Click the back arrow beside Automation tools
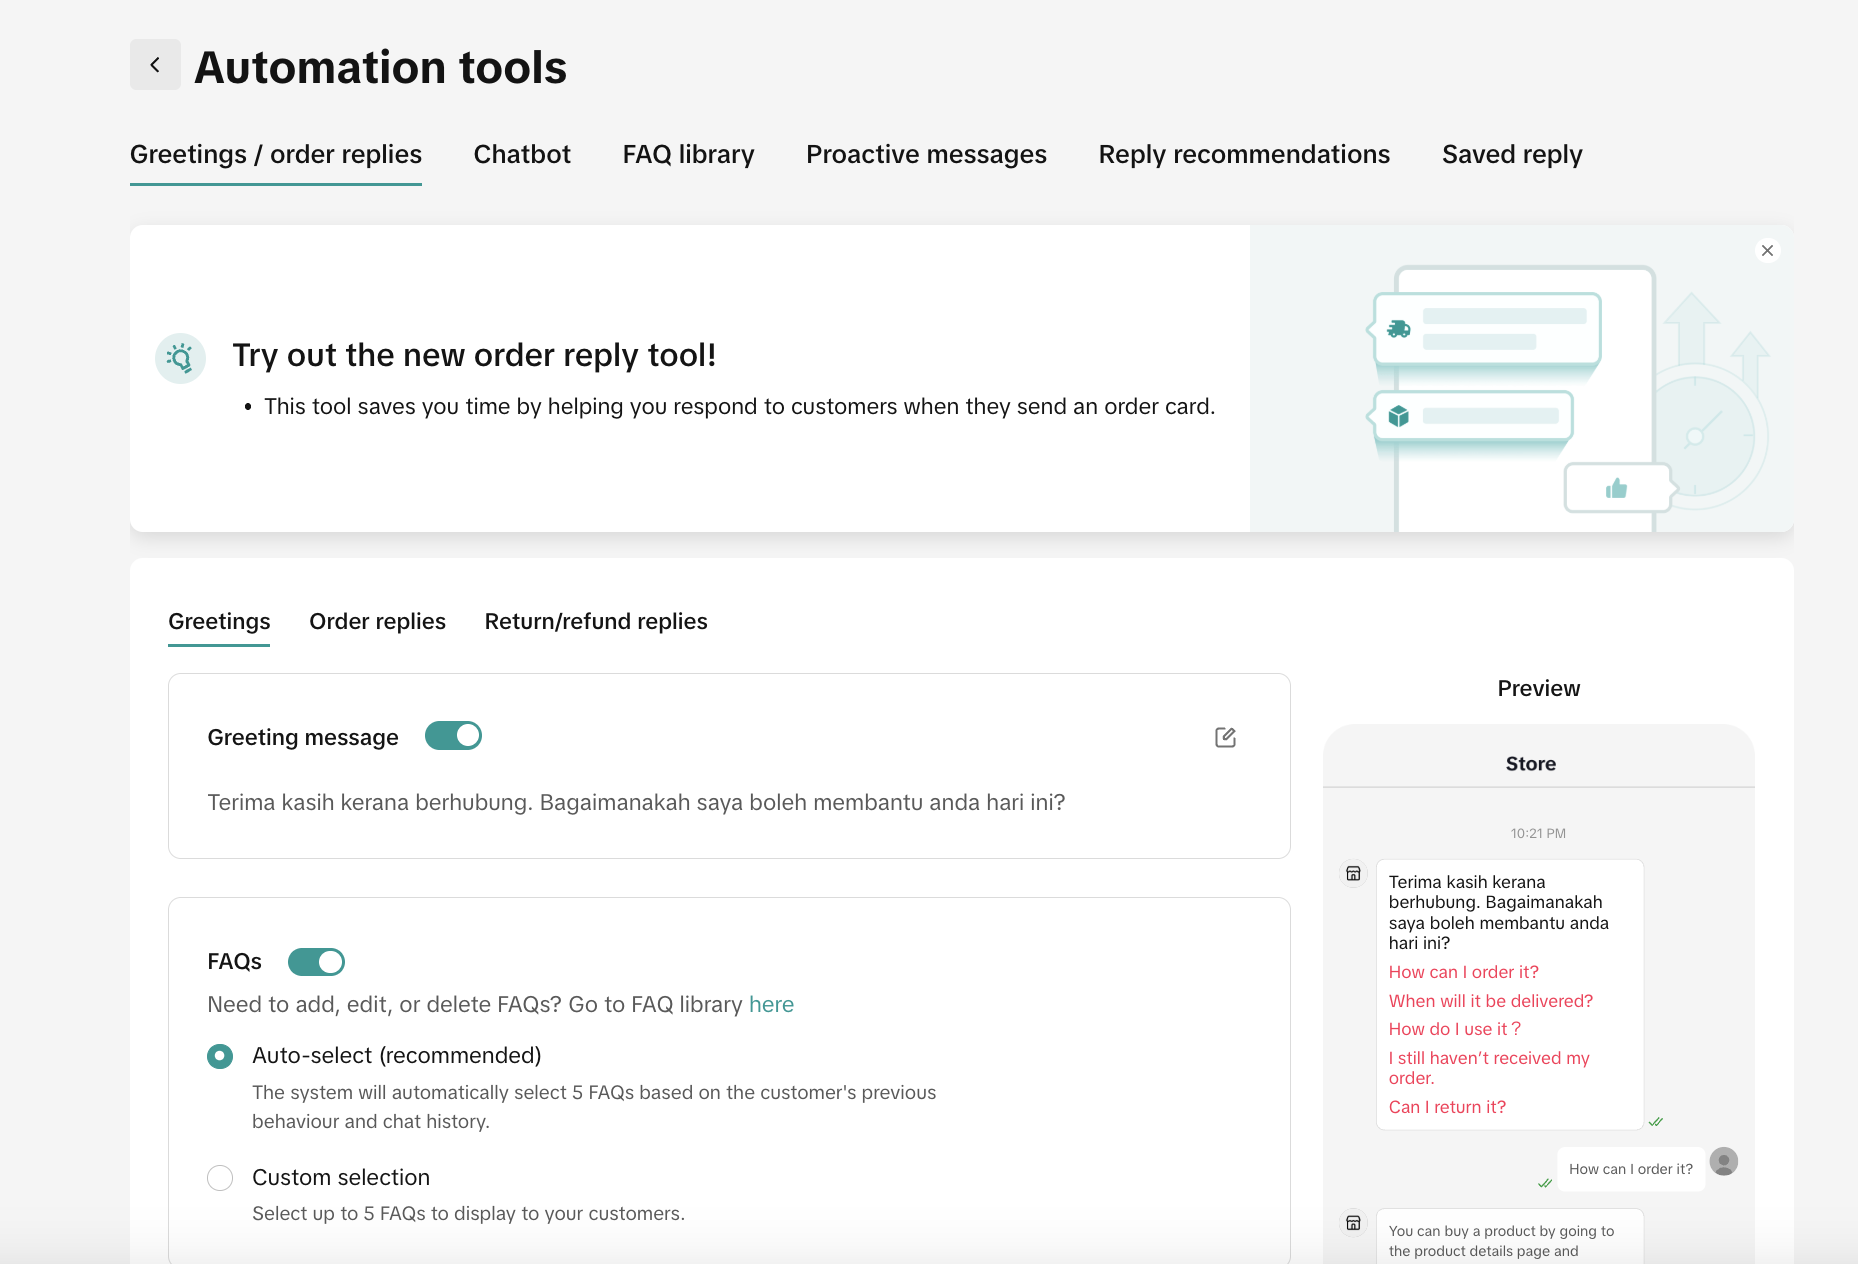 (x=155, y=65)
